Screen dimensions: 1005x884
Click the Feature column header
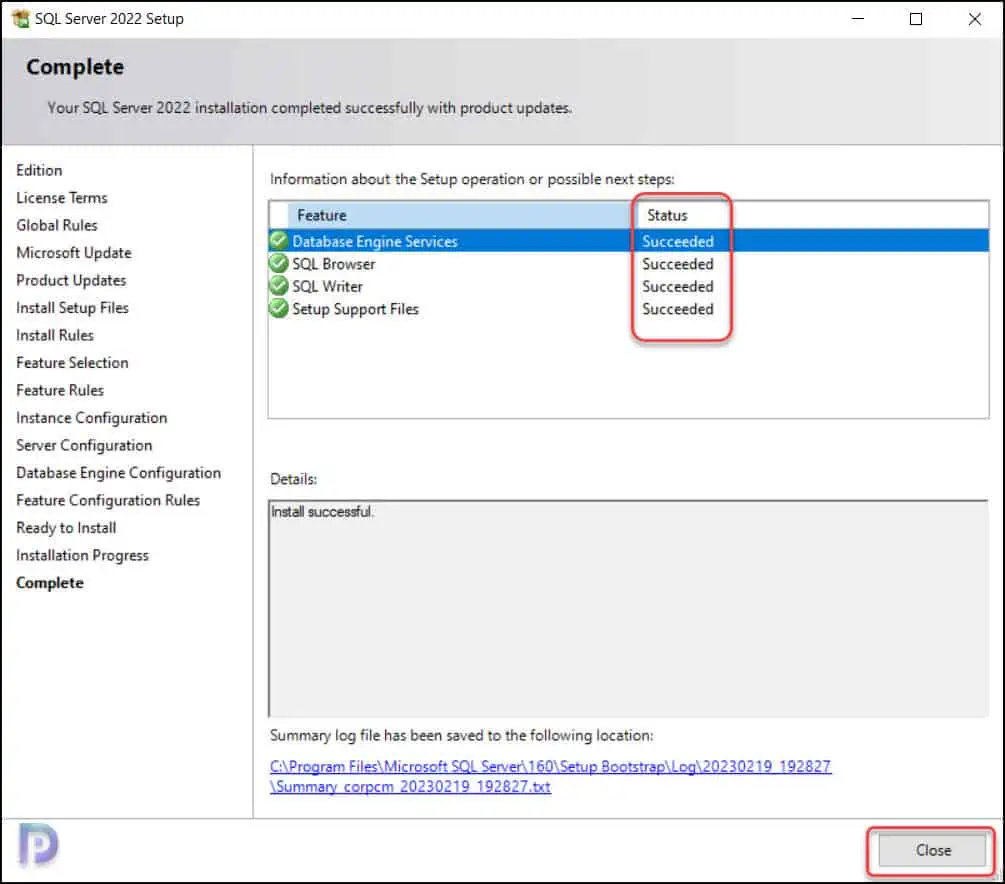pos(459,215)
